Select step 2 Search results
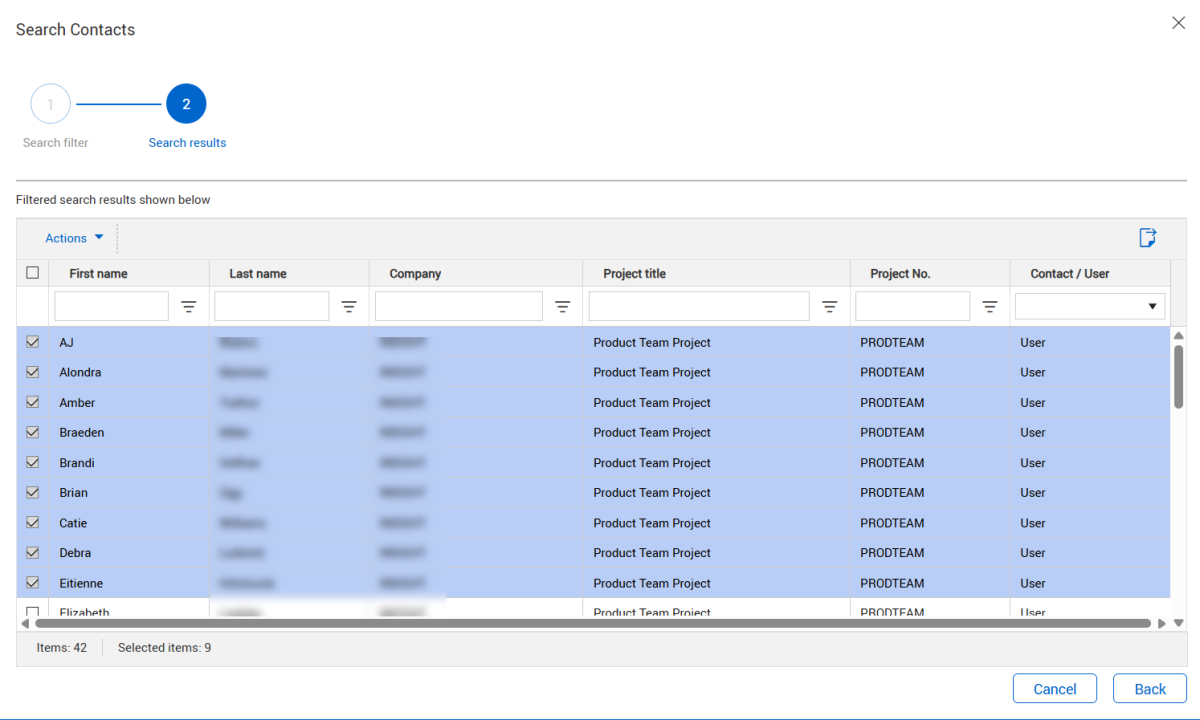 coord(186,104)
